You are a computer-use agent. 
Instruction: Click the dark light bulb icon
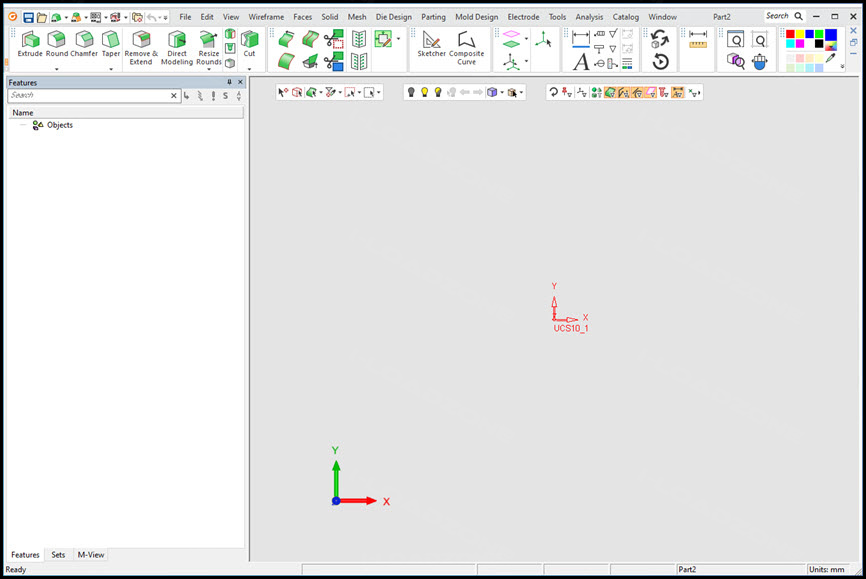[411, 92]
